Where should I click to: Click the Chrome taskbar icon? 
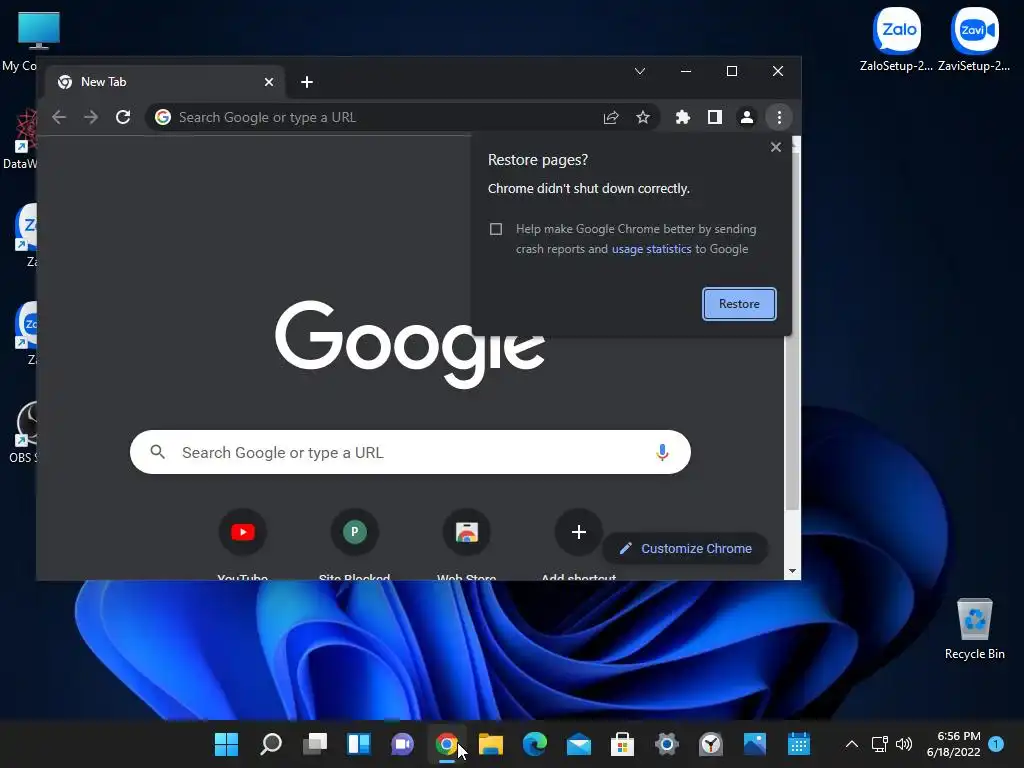tap(447, 744)
